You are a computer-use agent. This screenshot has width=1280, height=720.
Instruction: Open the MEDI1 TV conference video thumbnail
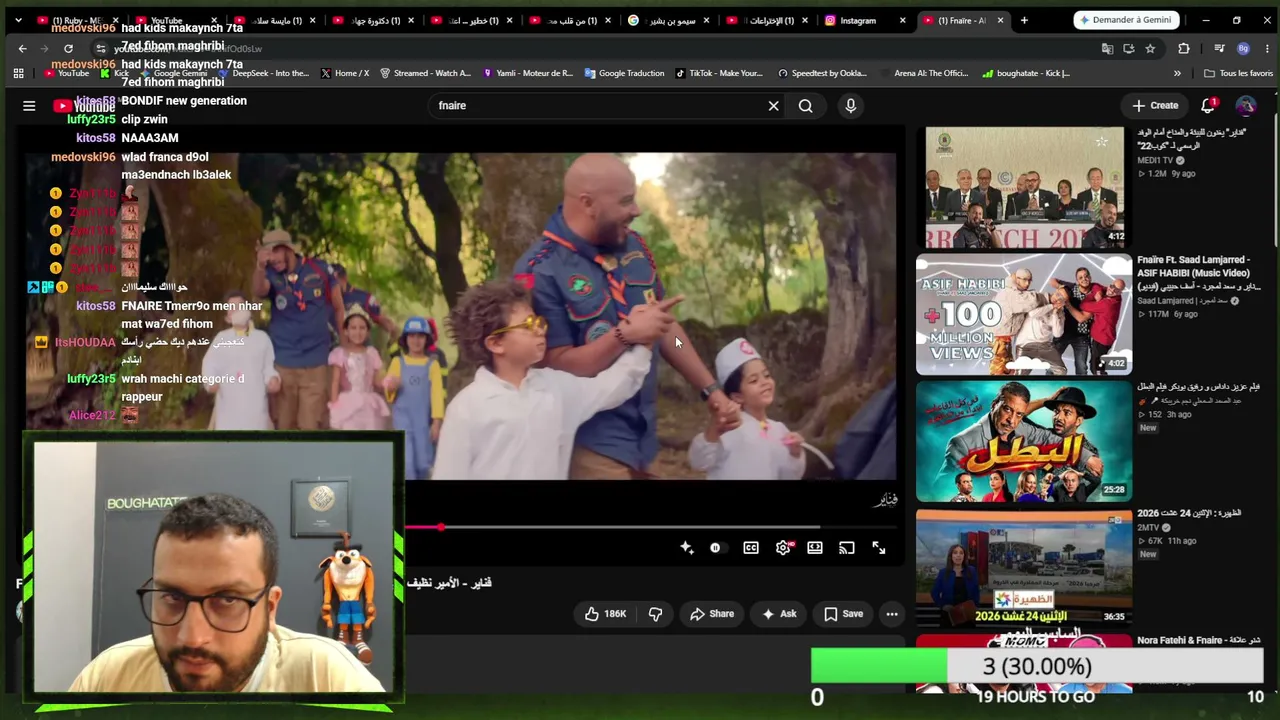(1024, 187)
